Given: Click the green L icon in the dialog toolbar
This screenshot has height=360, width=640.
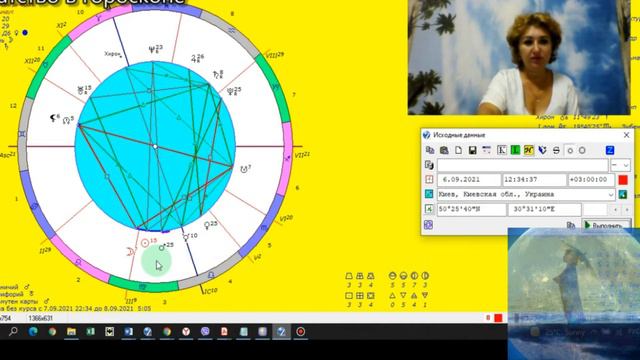Looking at the screenshot, I should tap(515, 150).
